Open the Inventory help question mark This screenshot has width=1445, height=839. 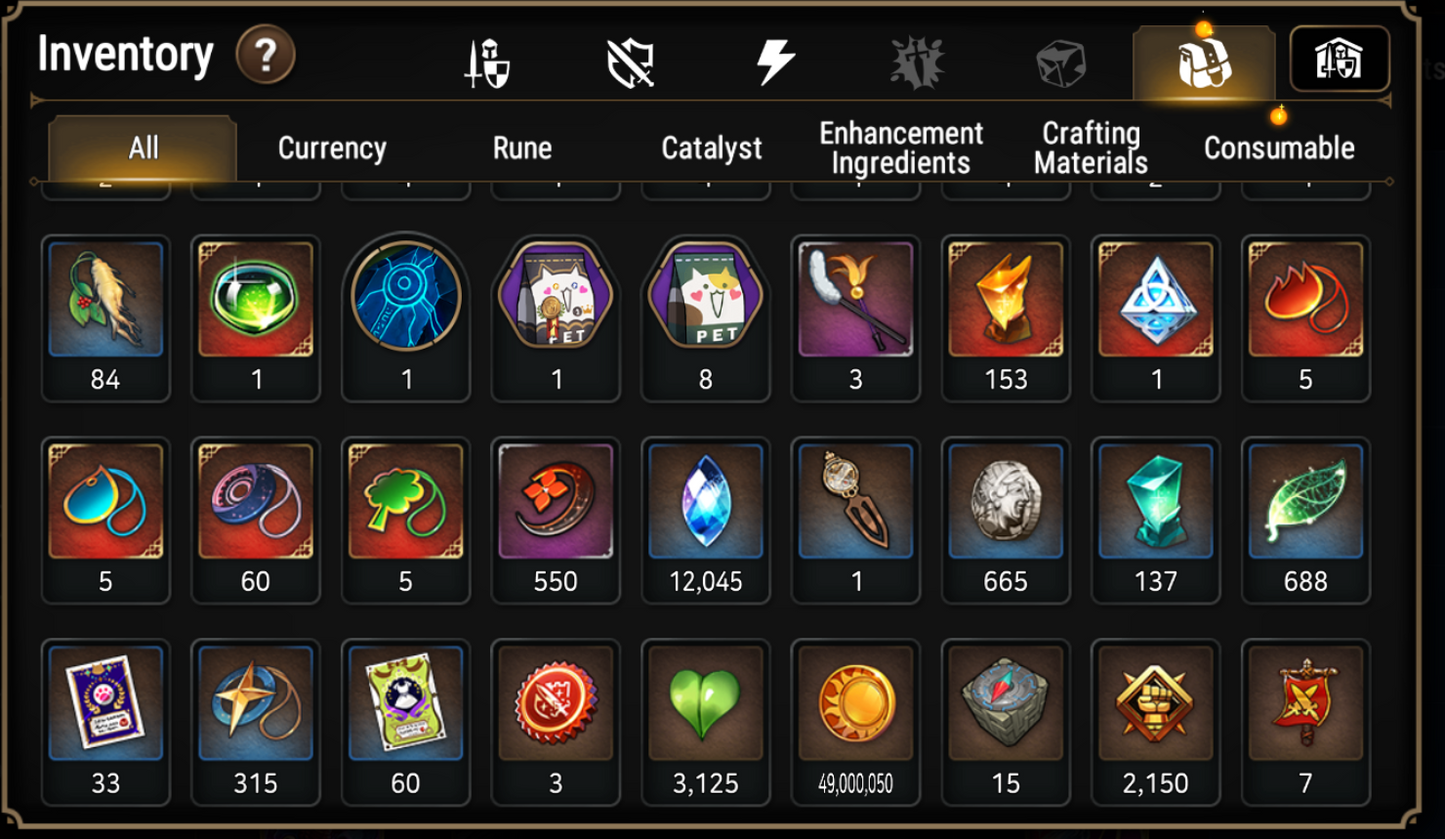pyautogui.click(x=266, y=56)
